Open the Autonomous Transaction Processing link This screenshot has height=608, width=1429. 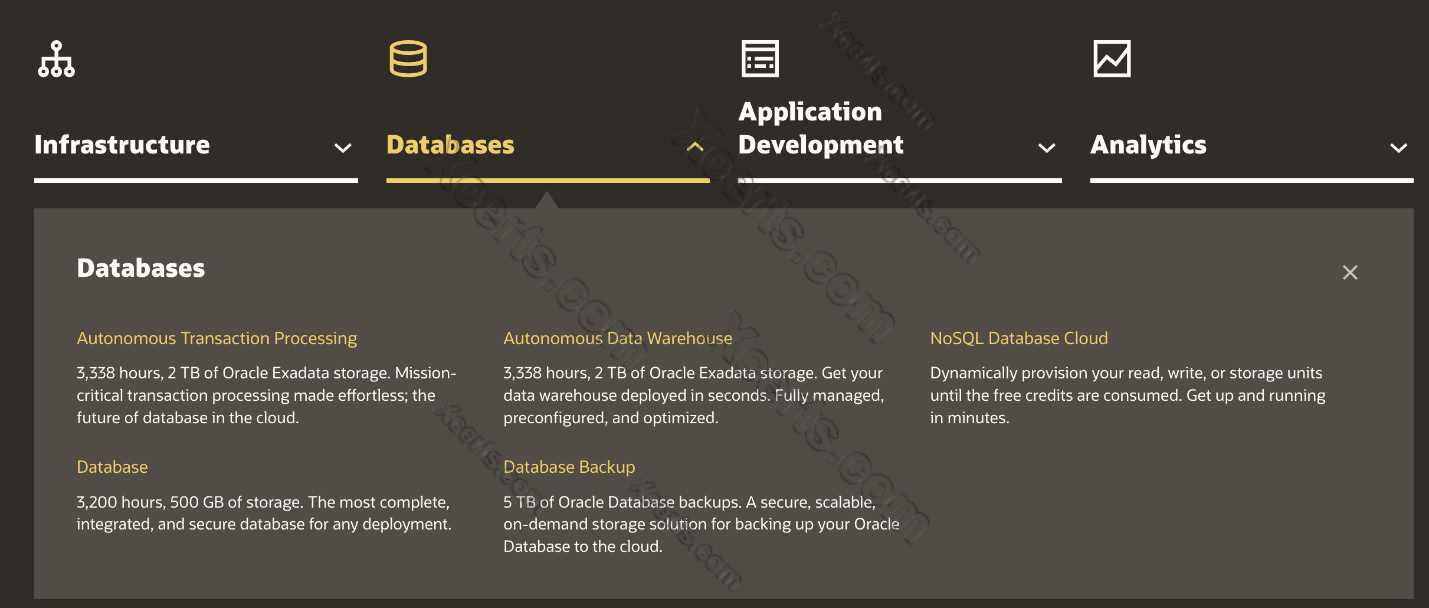click(217, 338)
